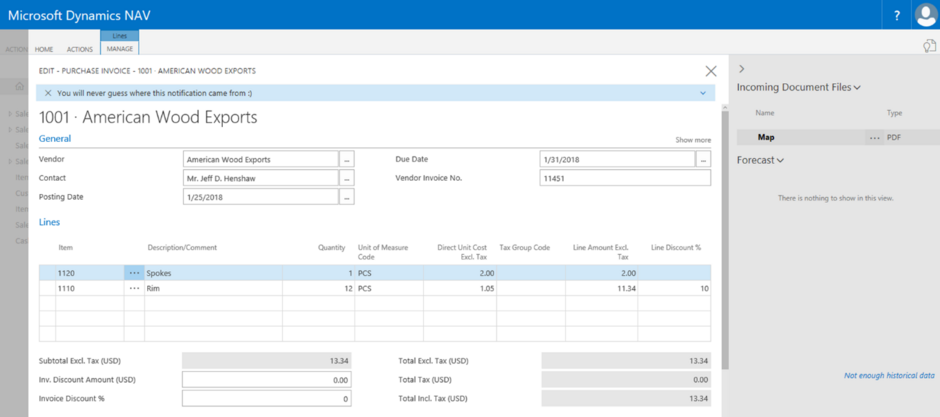Click the home icon in the sidebar
The height and width of the screenshot is (417, 940).
pyautogui.click(x=19, y=86)
